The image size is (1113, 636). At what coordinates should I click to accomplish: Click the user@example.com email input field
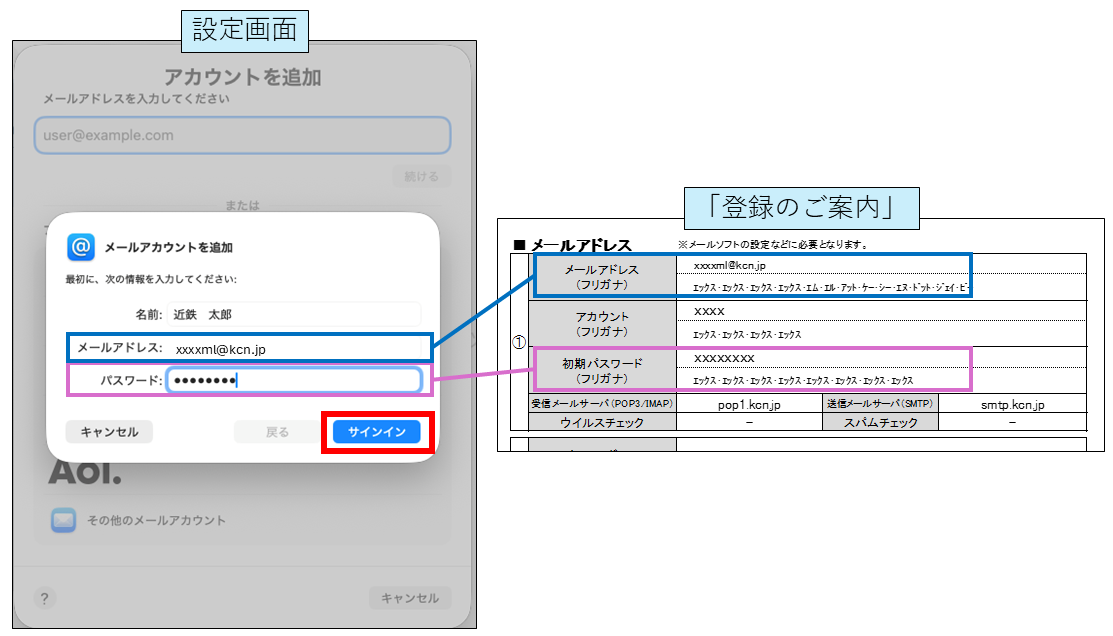point(242,135)
